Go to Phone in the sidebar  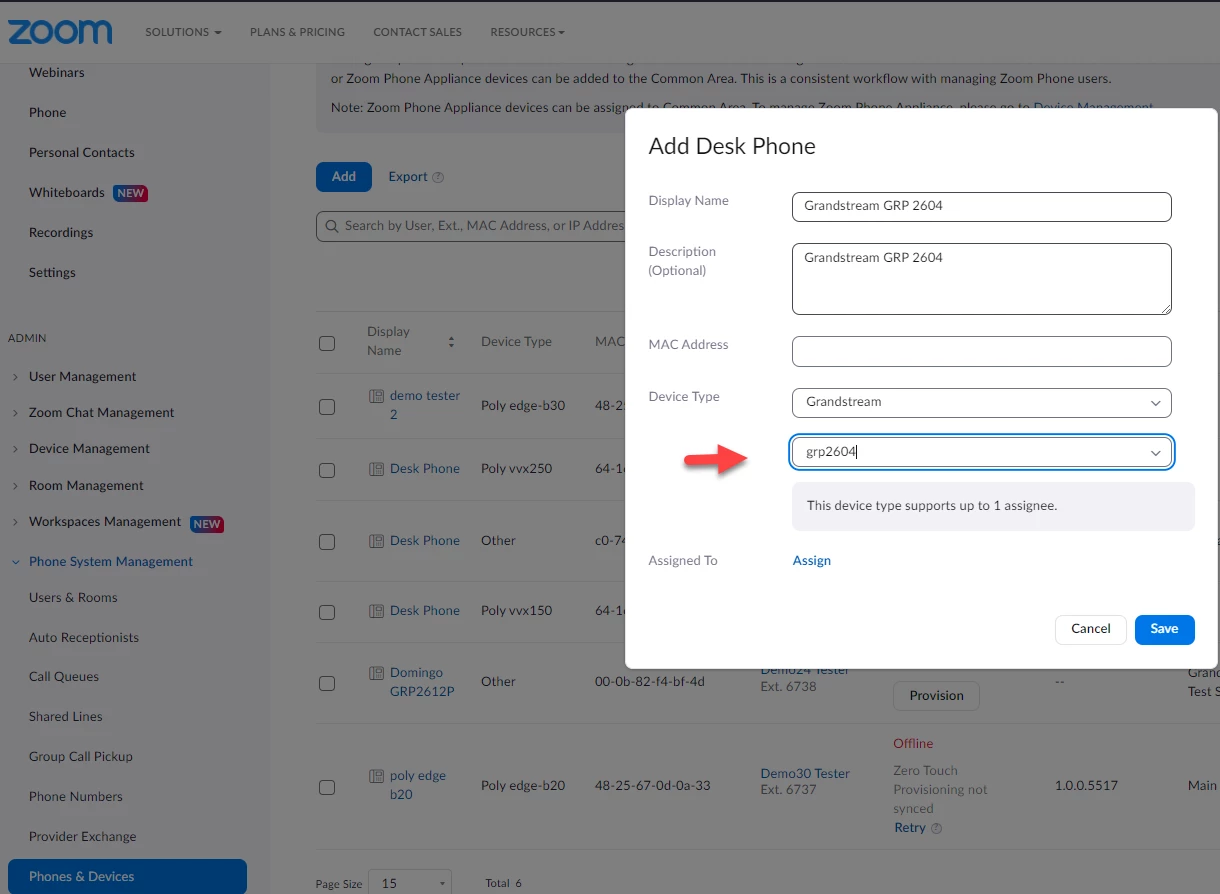48,113
